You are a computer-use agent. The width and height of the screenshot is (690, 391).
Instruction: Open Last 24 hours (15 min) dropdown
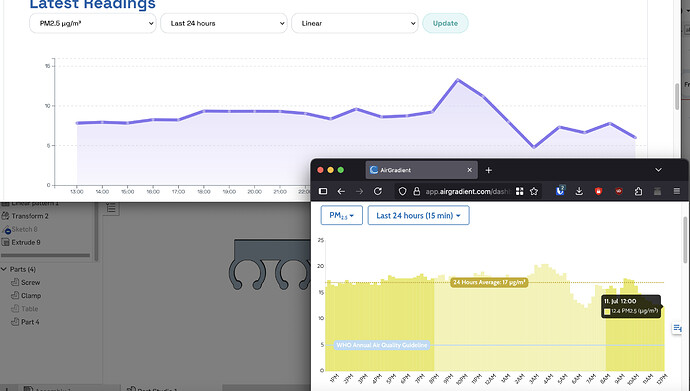coord(418,216)
